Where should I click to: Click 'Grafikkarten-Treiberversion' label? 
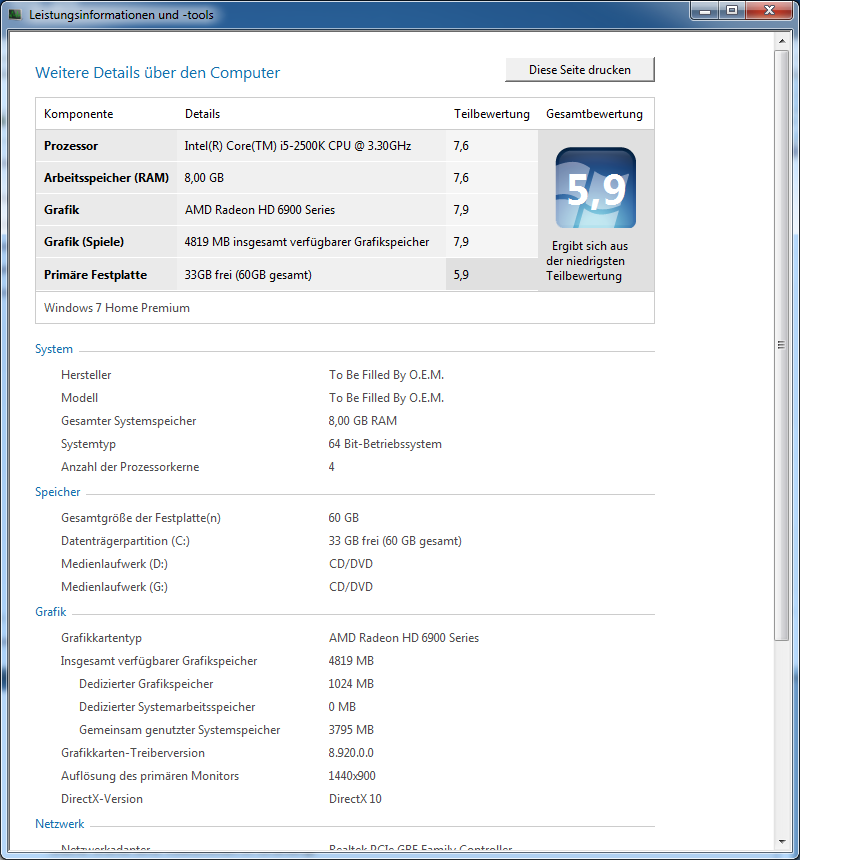pos(133,754)
